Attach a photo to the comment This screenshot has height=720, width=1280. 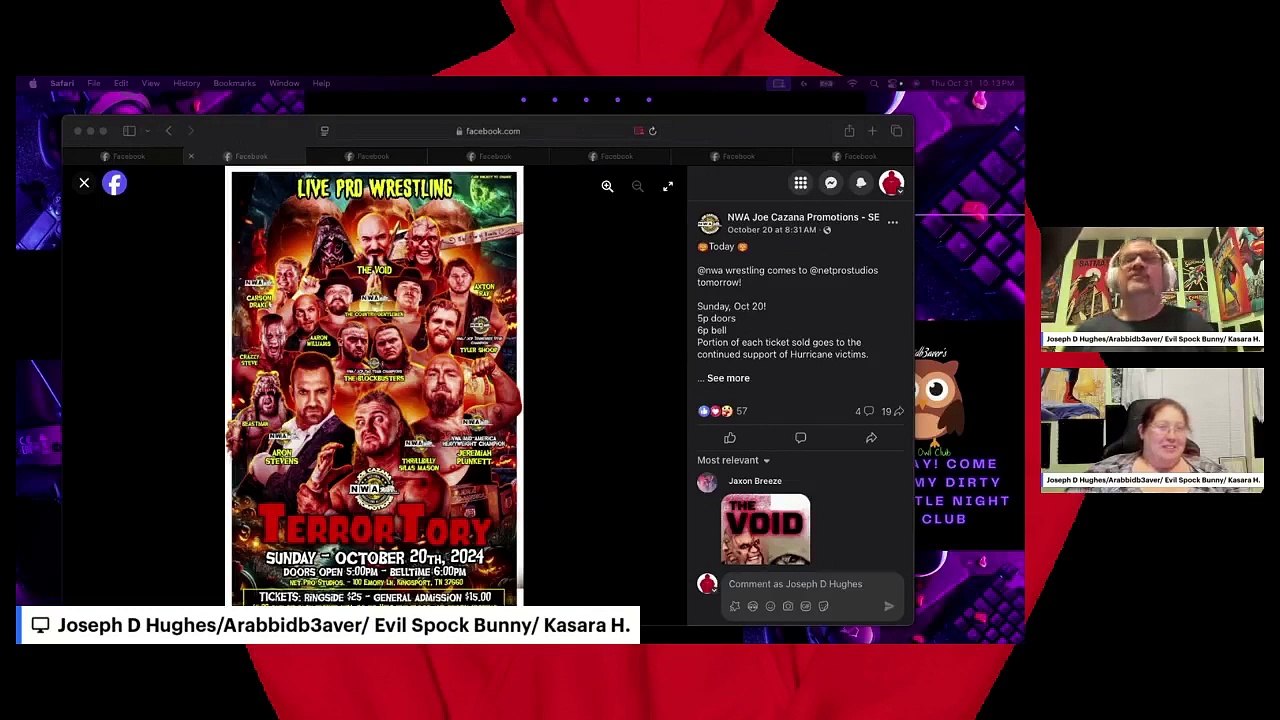tap(788, 606)
